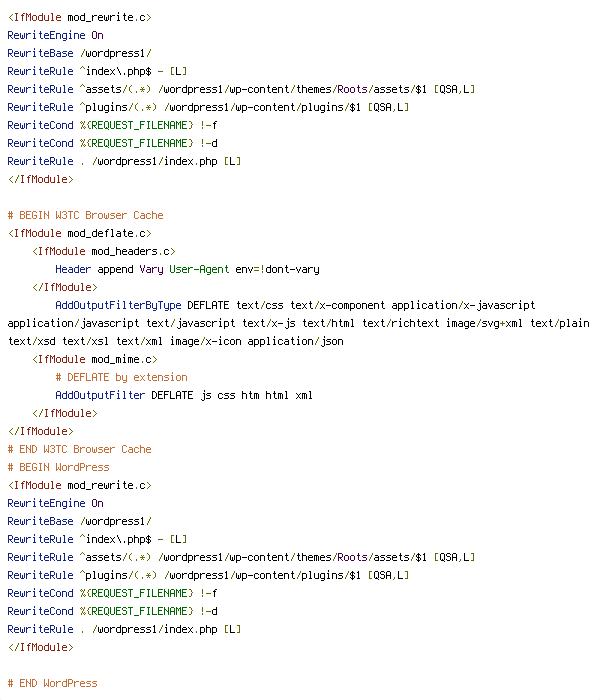
Task: Click the '# END WordPress' comment line
Action: pos(53,683)
